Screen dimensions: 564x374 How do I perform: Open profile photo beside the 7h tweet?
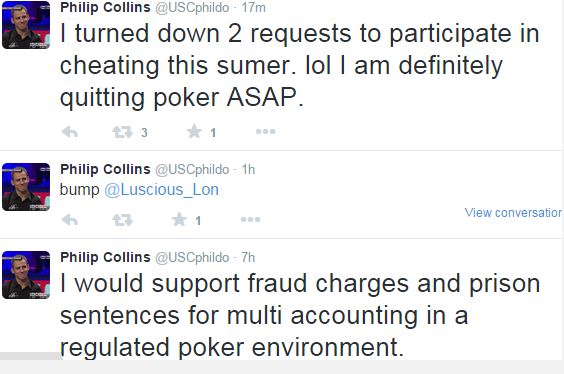pos(26,275)
